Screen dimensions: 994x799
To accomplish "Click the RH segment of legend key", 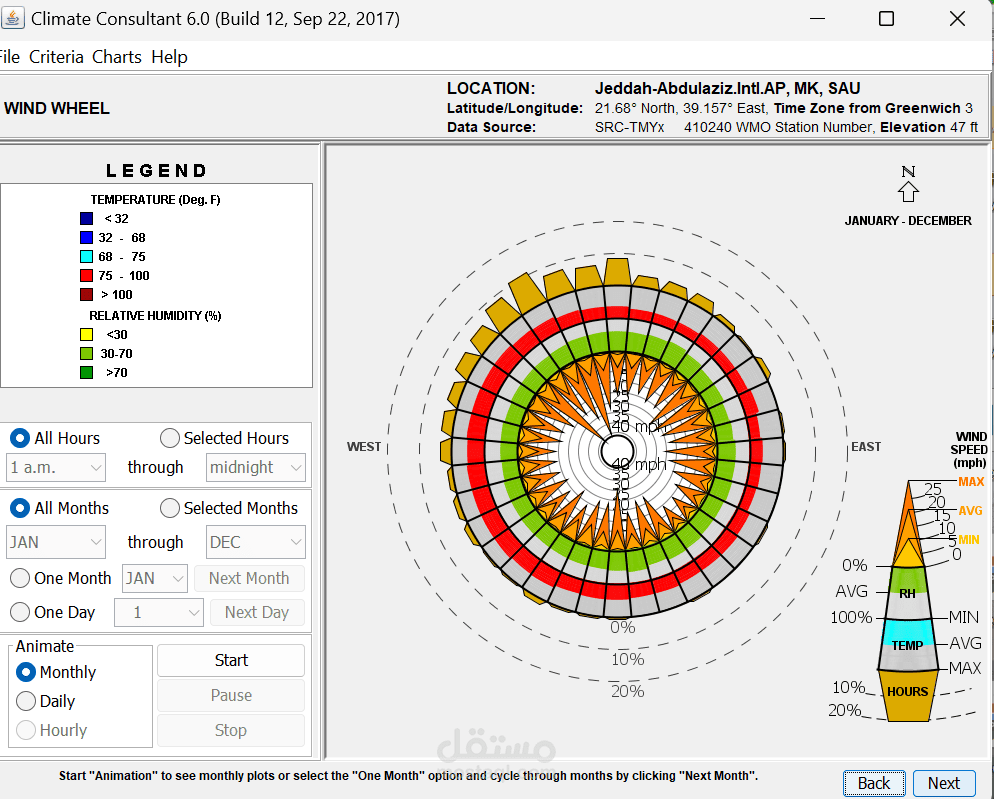I will click(907, 594).
